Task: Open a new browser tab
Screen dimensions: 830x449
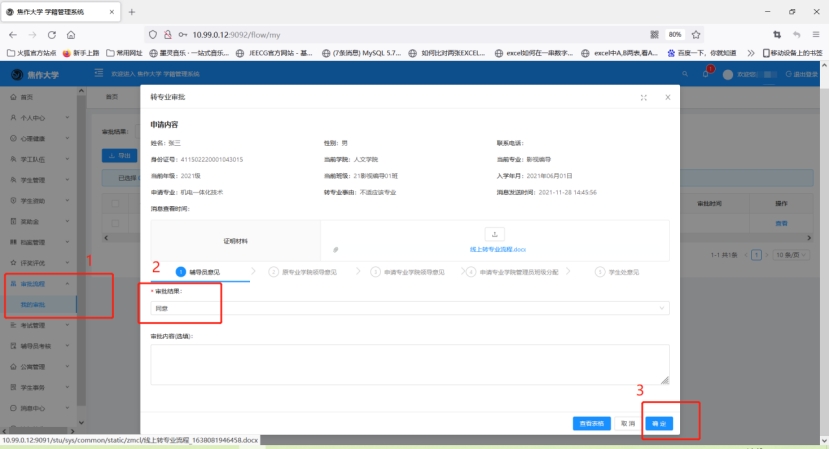Action: point(131,11)
